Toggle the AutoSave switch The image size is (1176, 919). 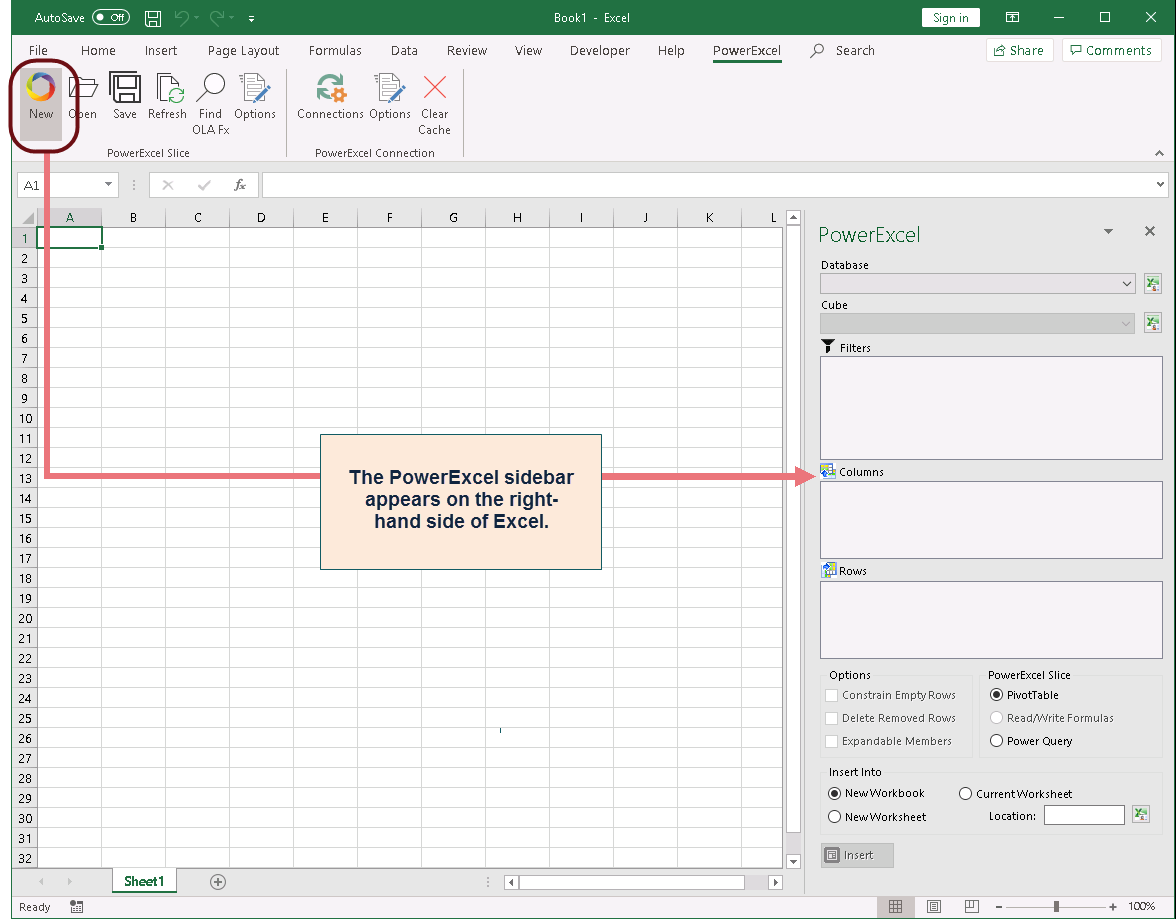pyautogui.click(x=111, y=17)
